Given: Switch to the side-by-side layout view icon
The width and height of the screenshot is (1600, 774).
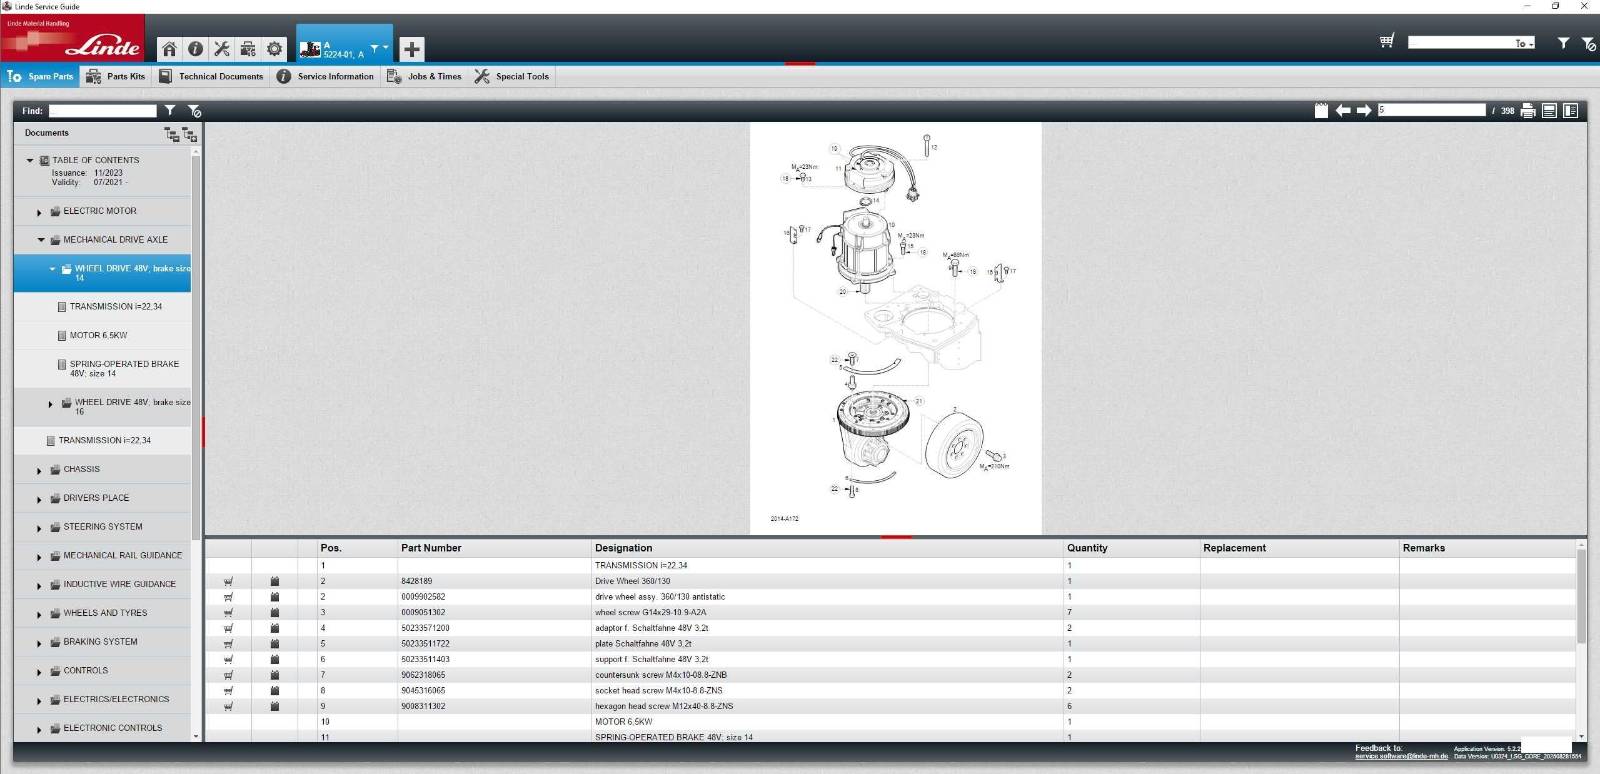Looking at the screenshot, I should click(x=1570, y=111).
